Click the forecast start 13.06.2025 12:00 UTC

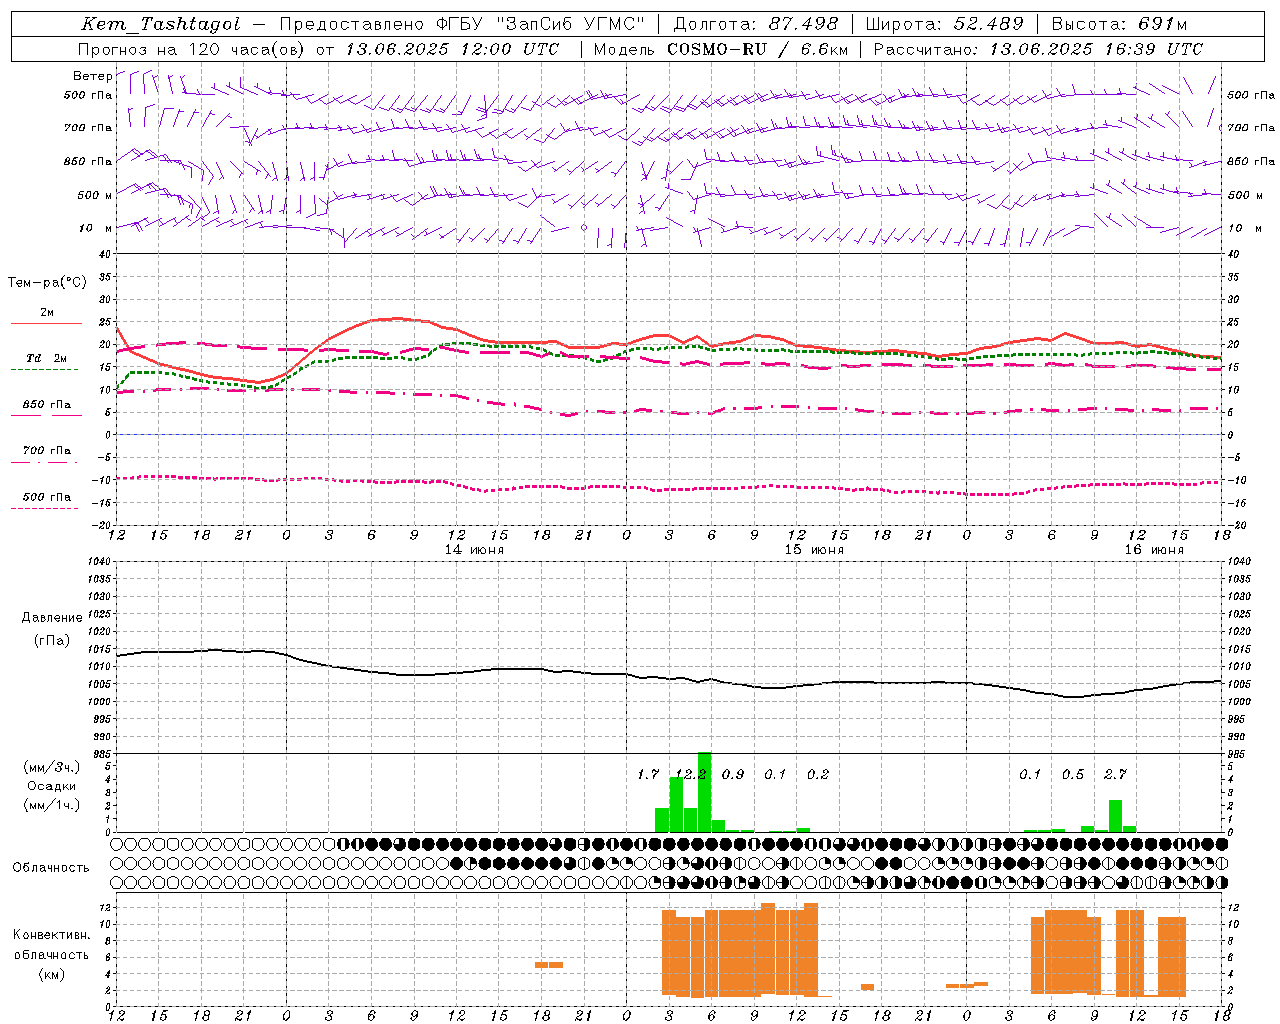(452, 49)
